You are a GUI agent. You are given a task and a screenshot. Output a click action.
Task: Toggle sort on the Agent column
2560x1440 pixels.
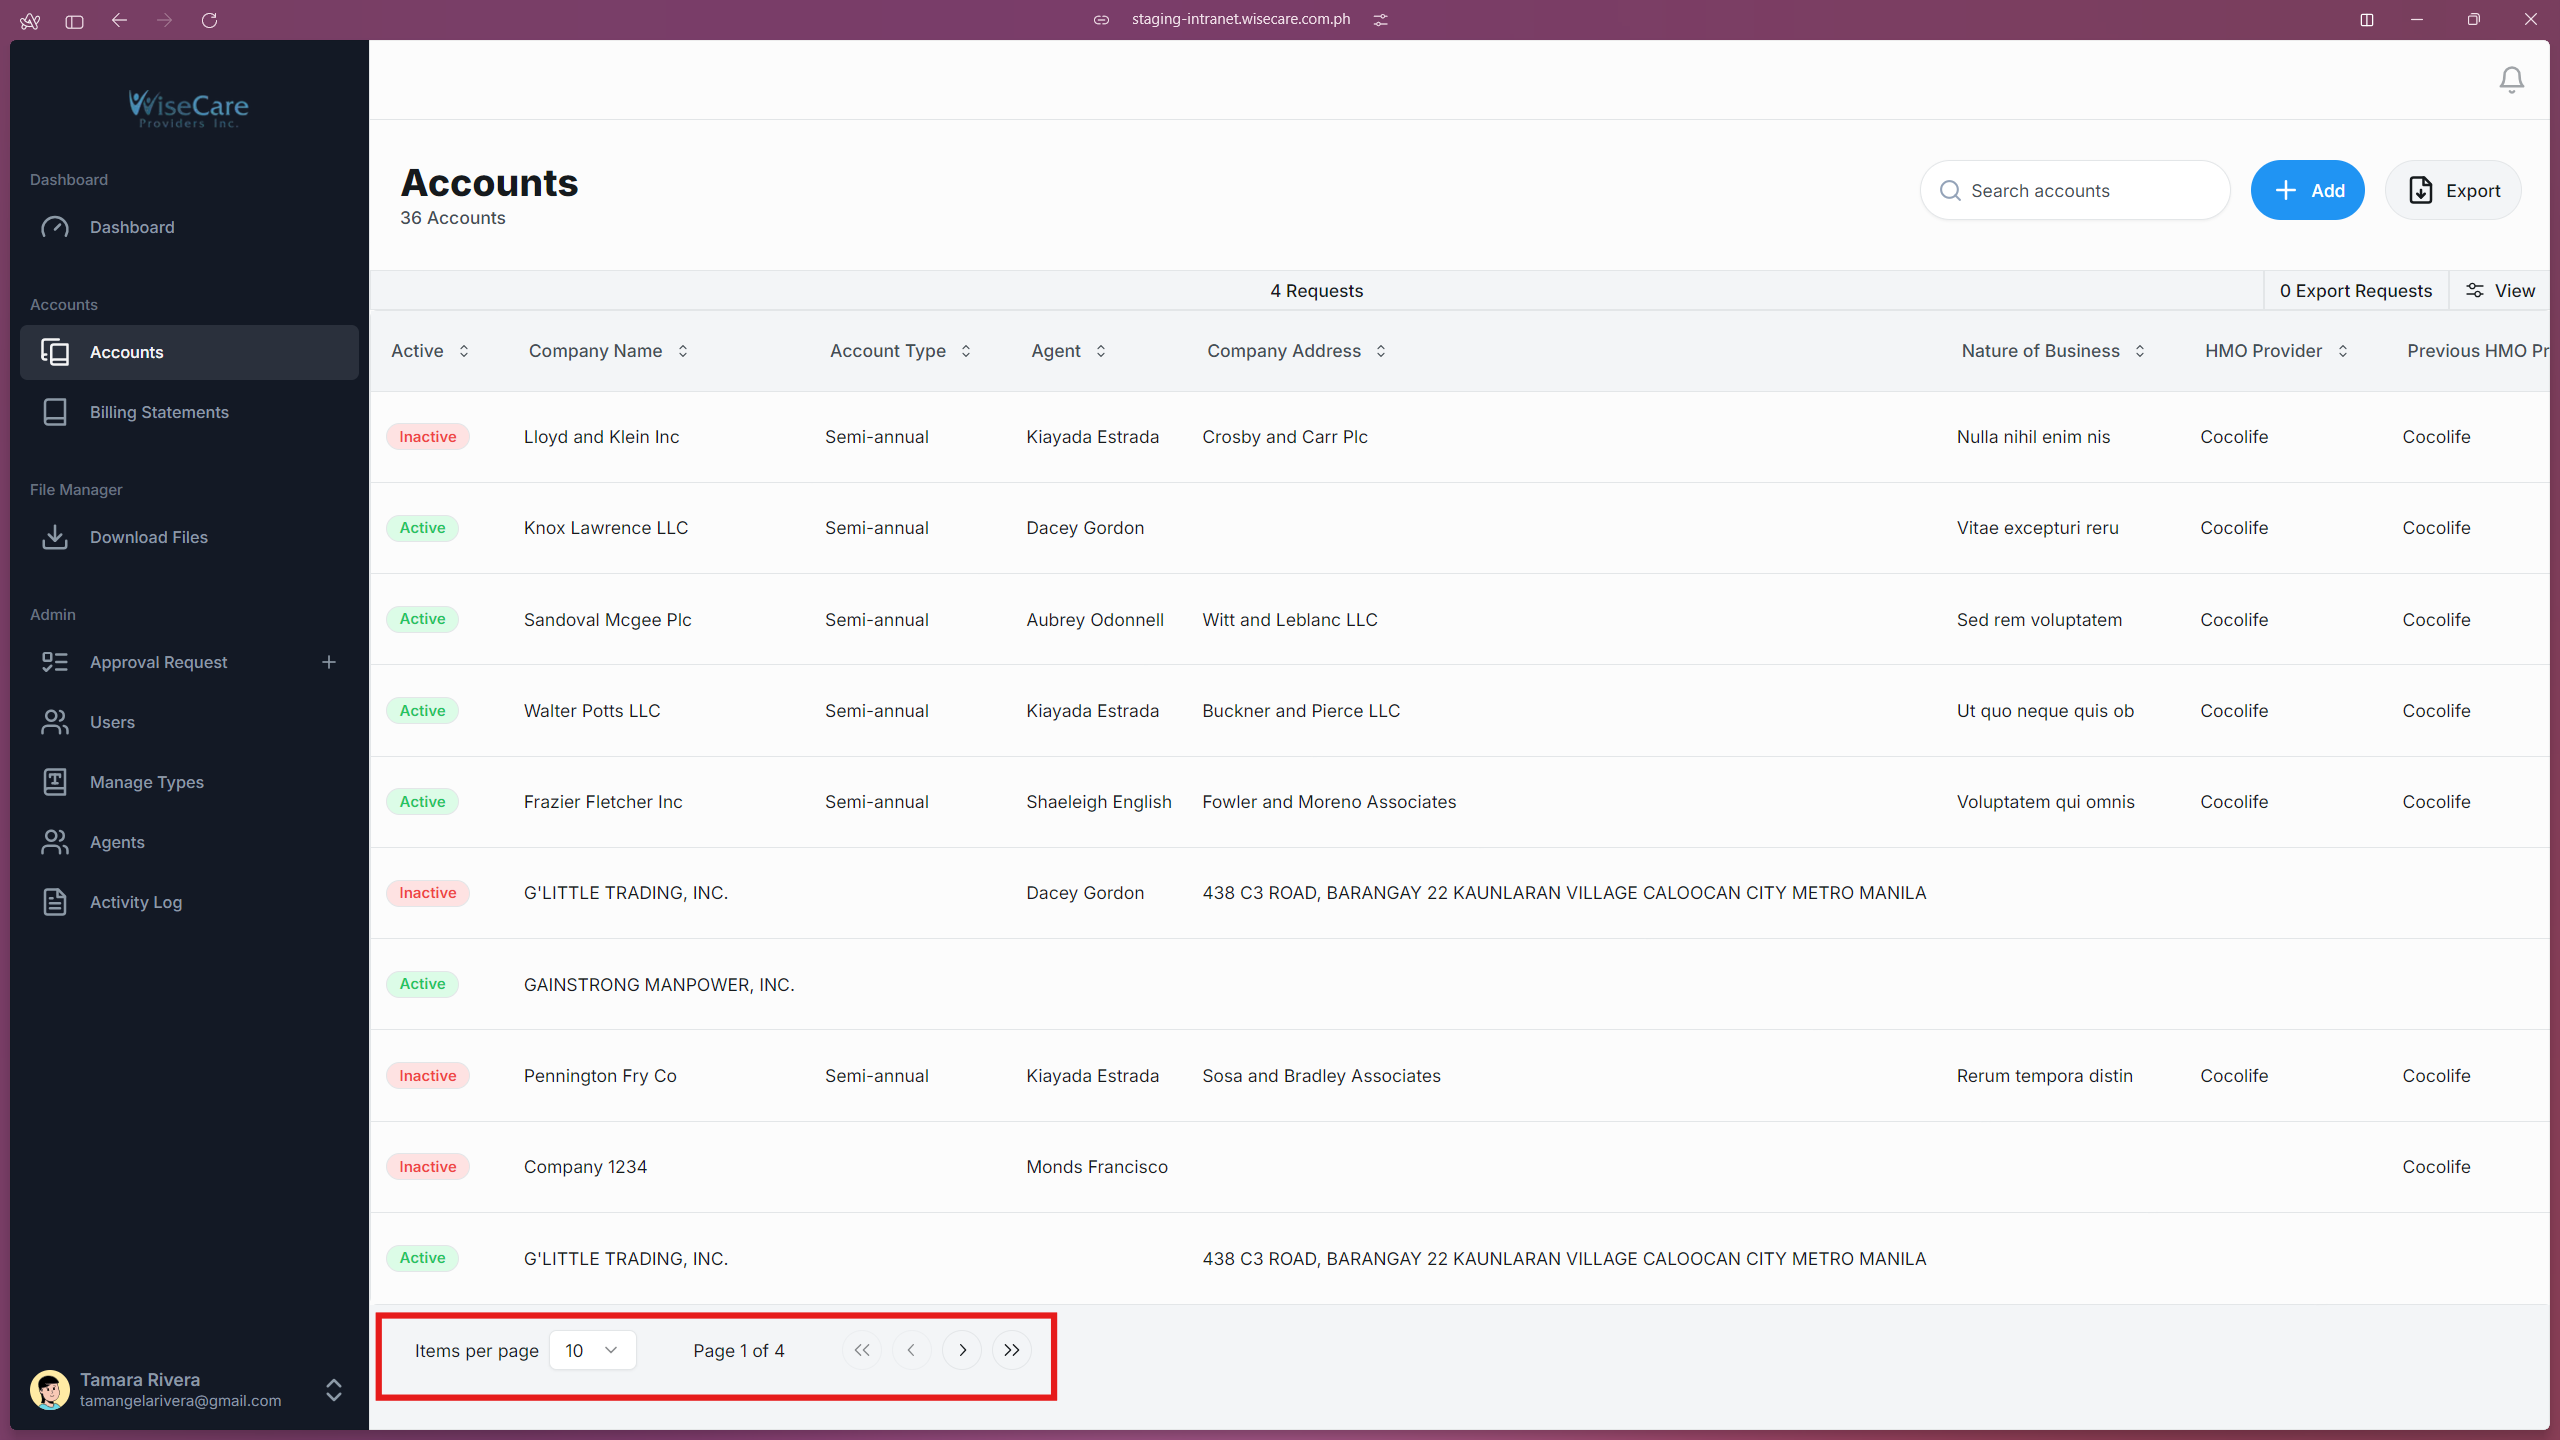coord(1100,351)
